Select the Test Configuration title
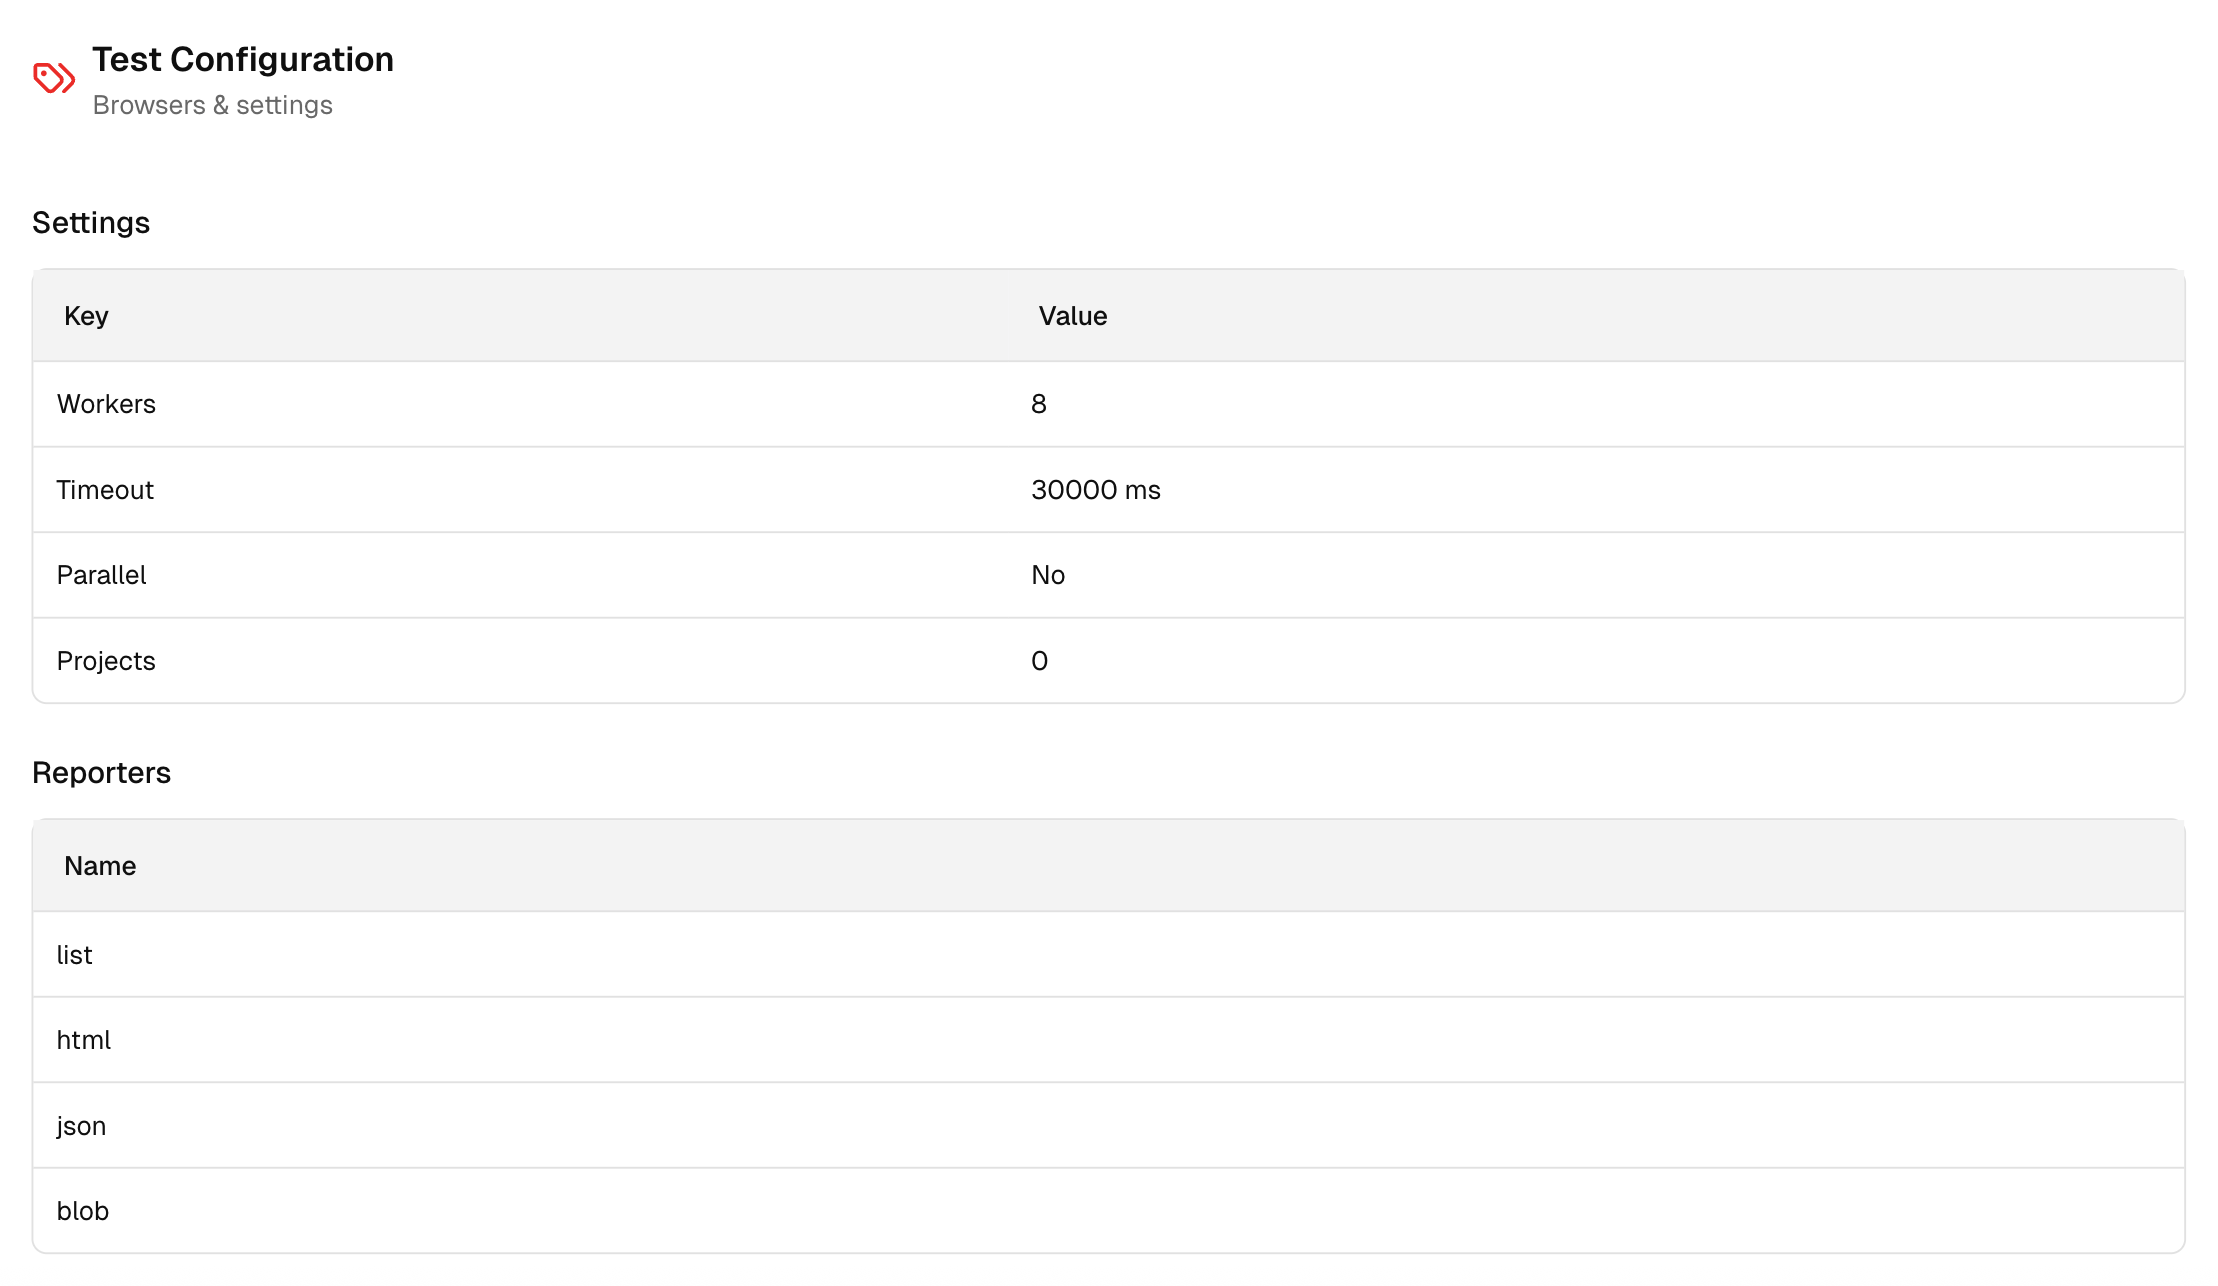This screenshot has height=1286, width=2218. [243, 60]
